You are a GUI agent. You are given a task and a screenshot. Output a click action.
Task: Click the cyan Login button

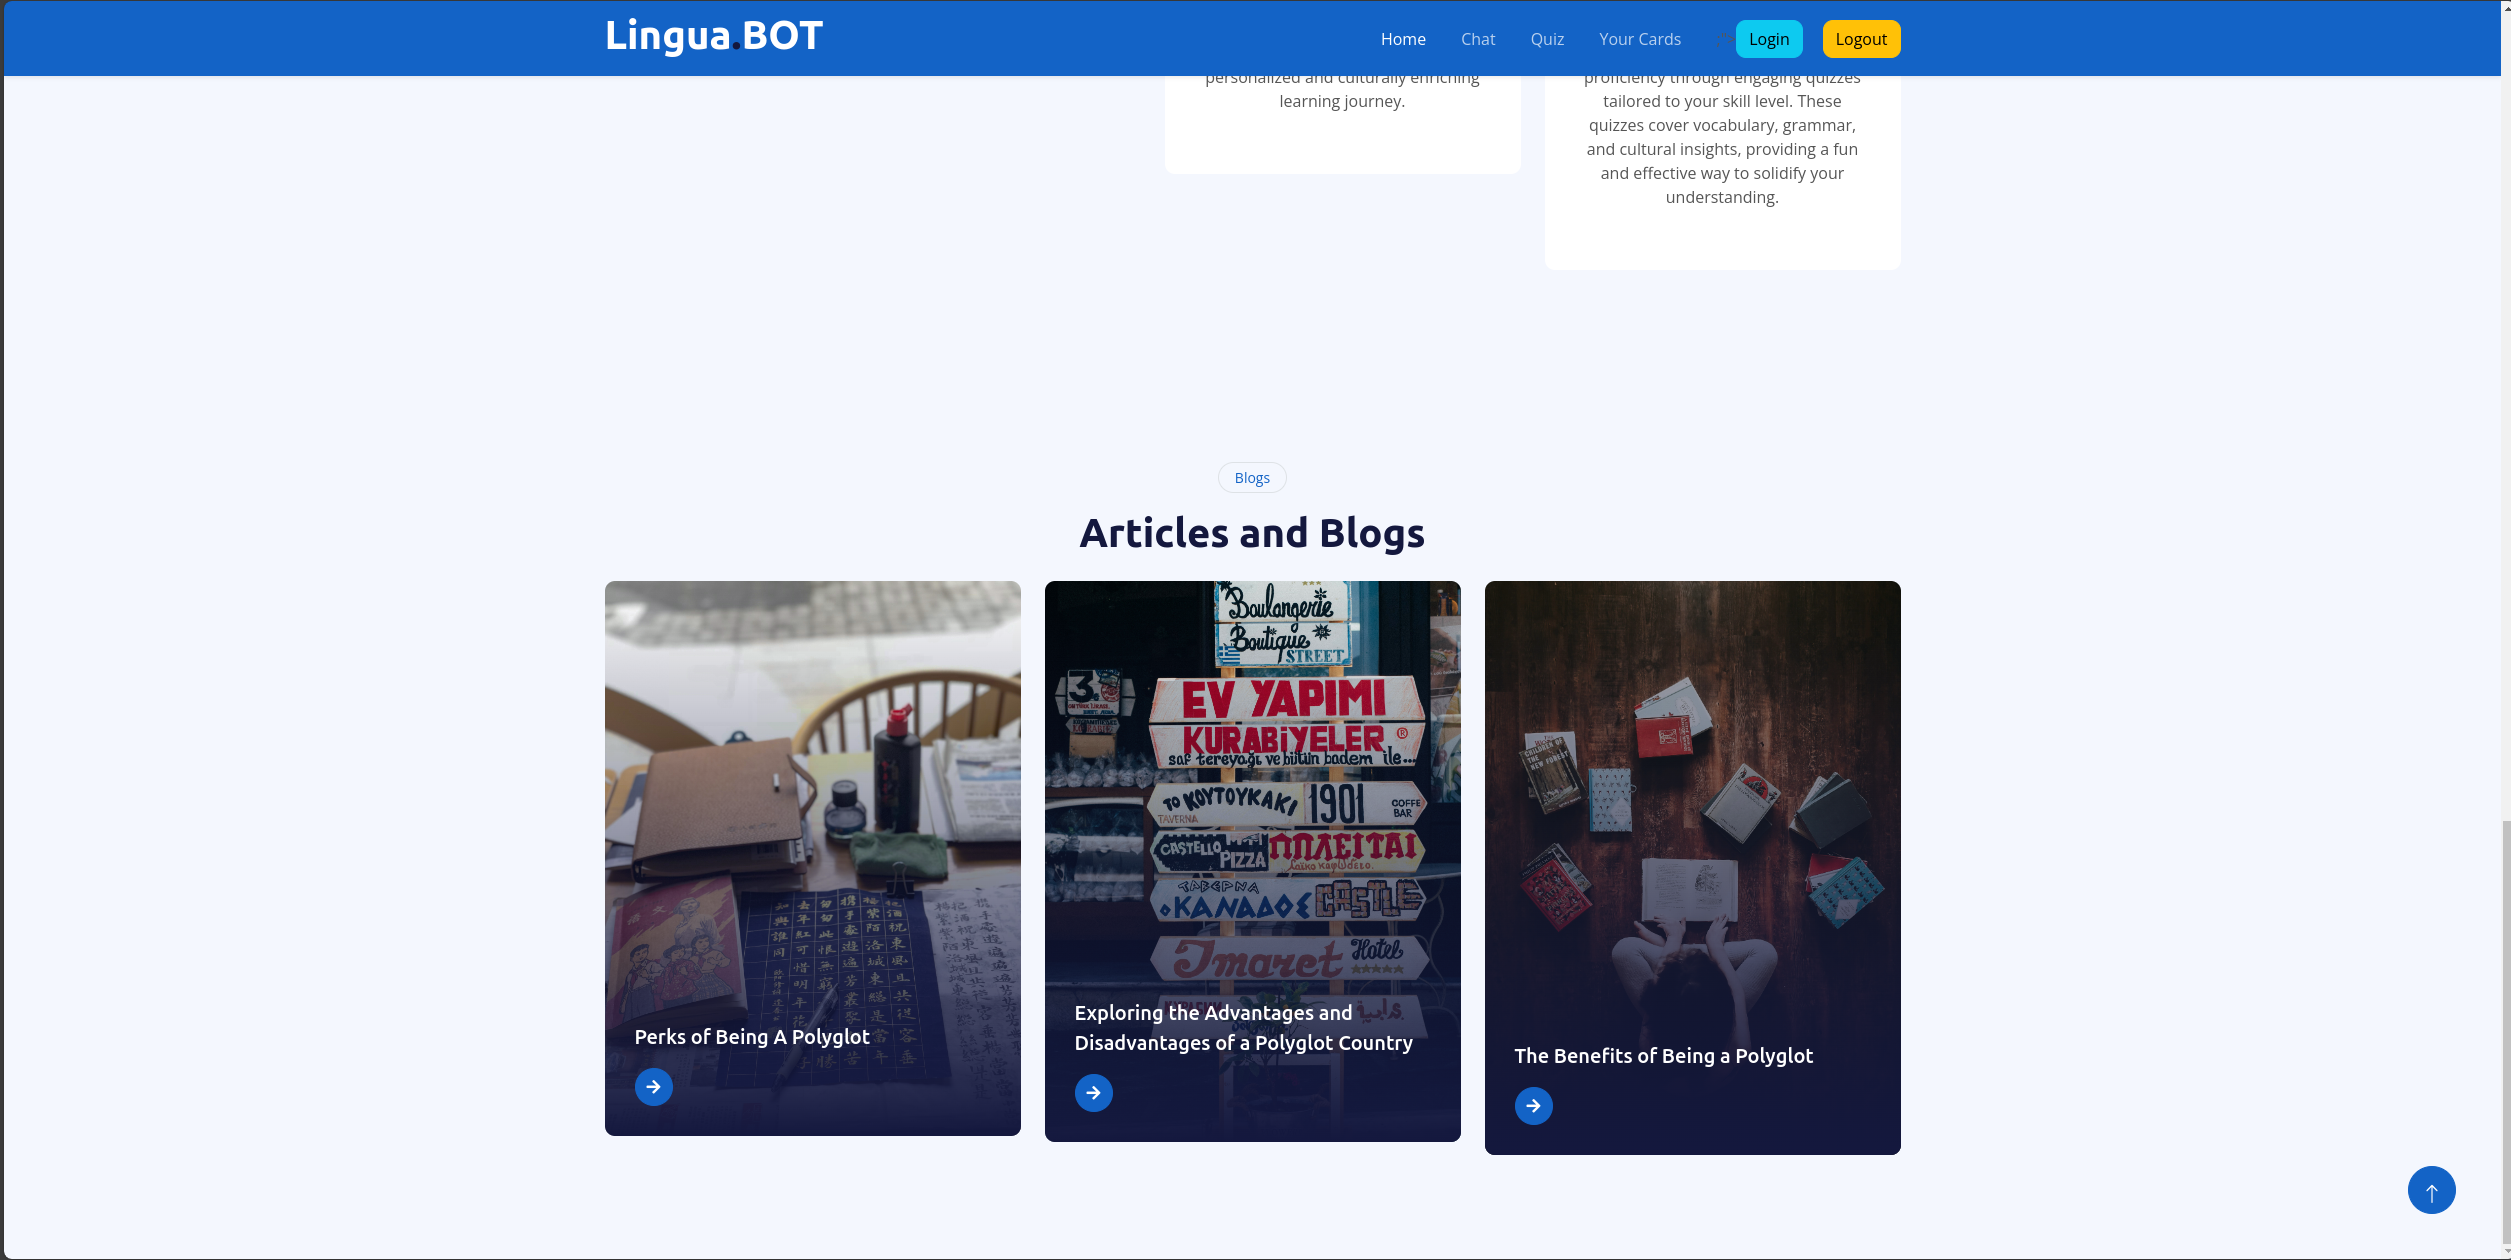(x=1768, y=39)
